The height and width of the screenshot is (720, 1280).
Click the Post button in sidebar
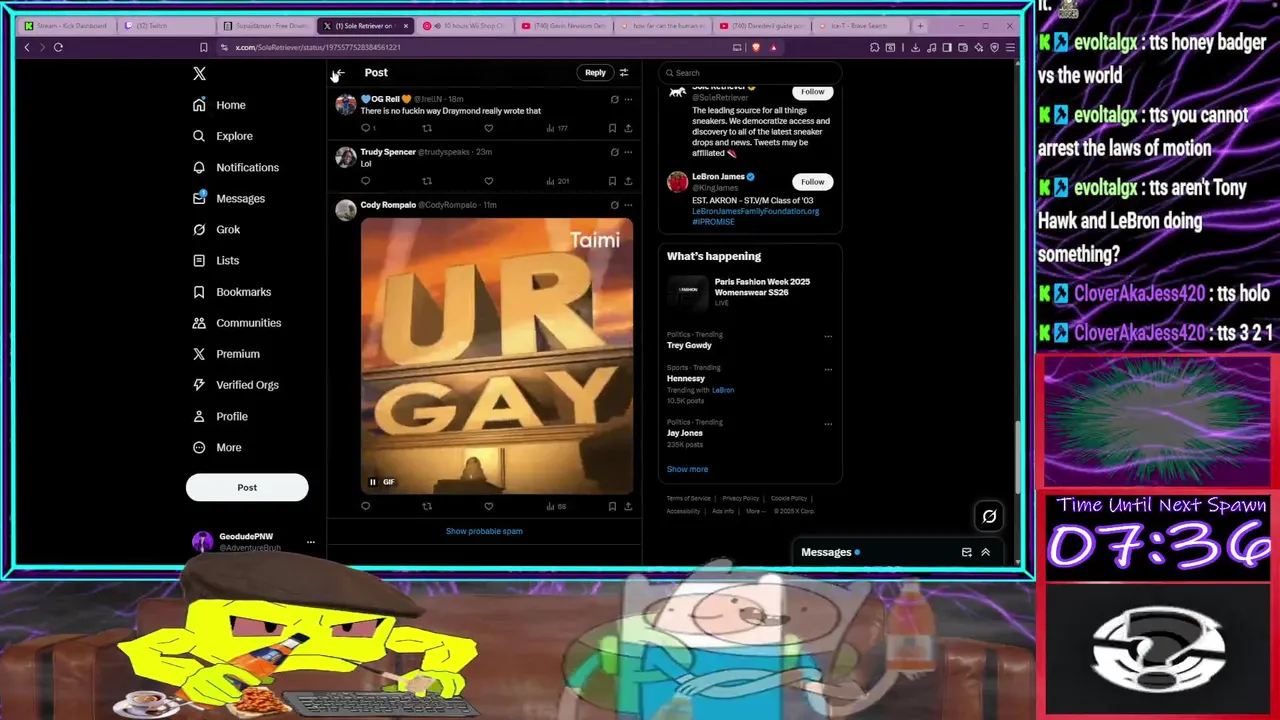[x=247, y=487]
